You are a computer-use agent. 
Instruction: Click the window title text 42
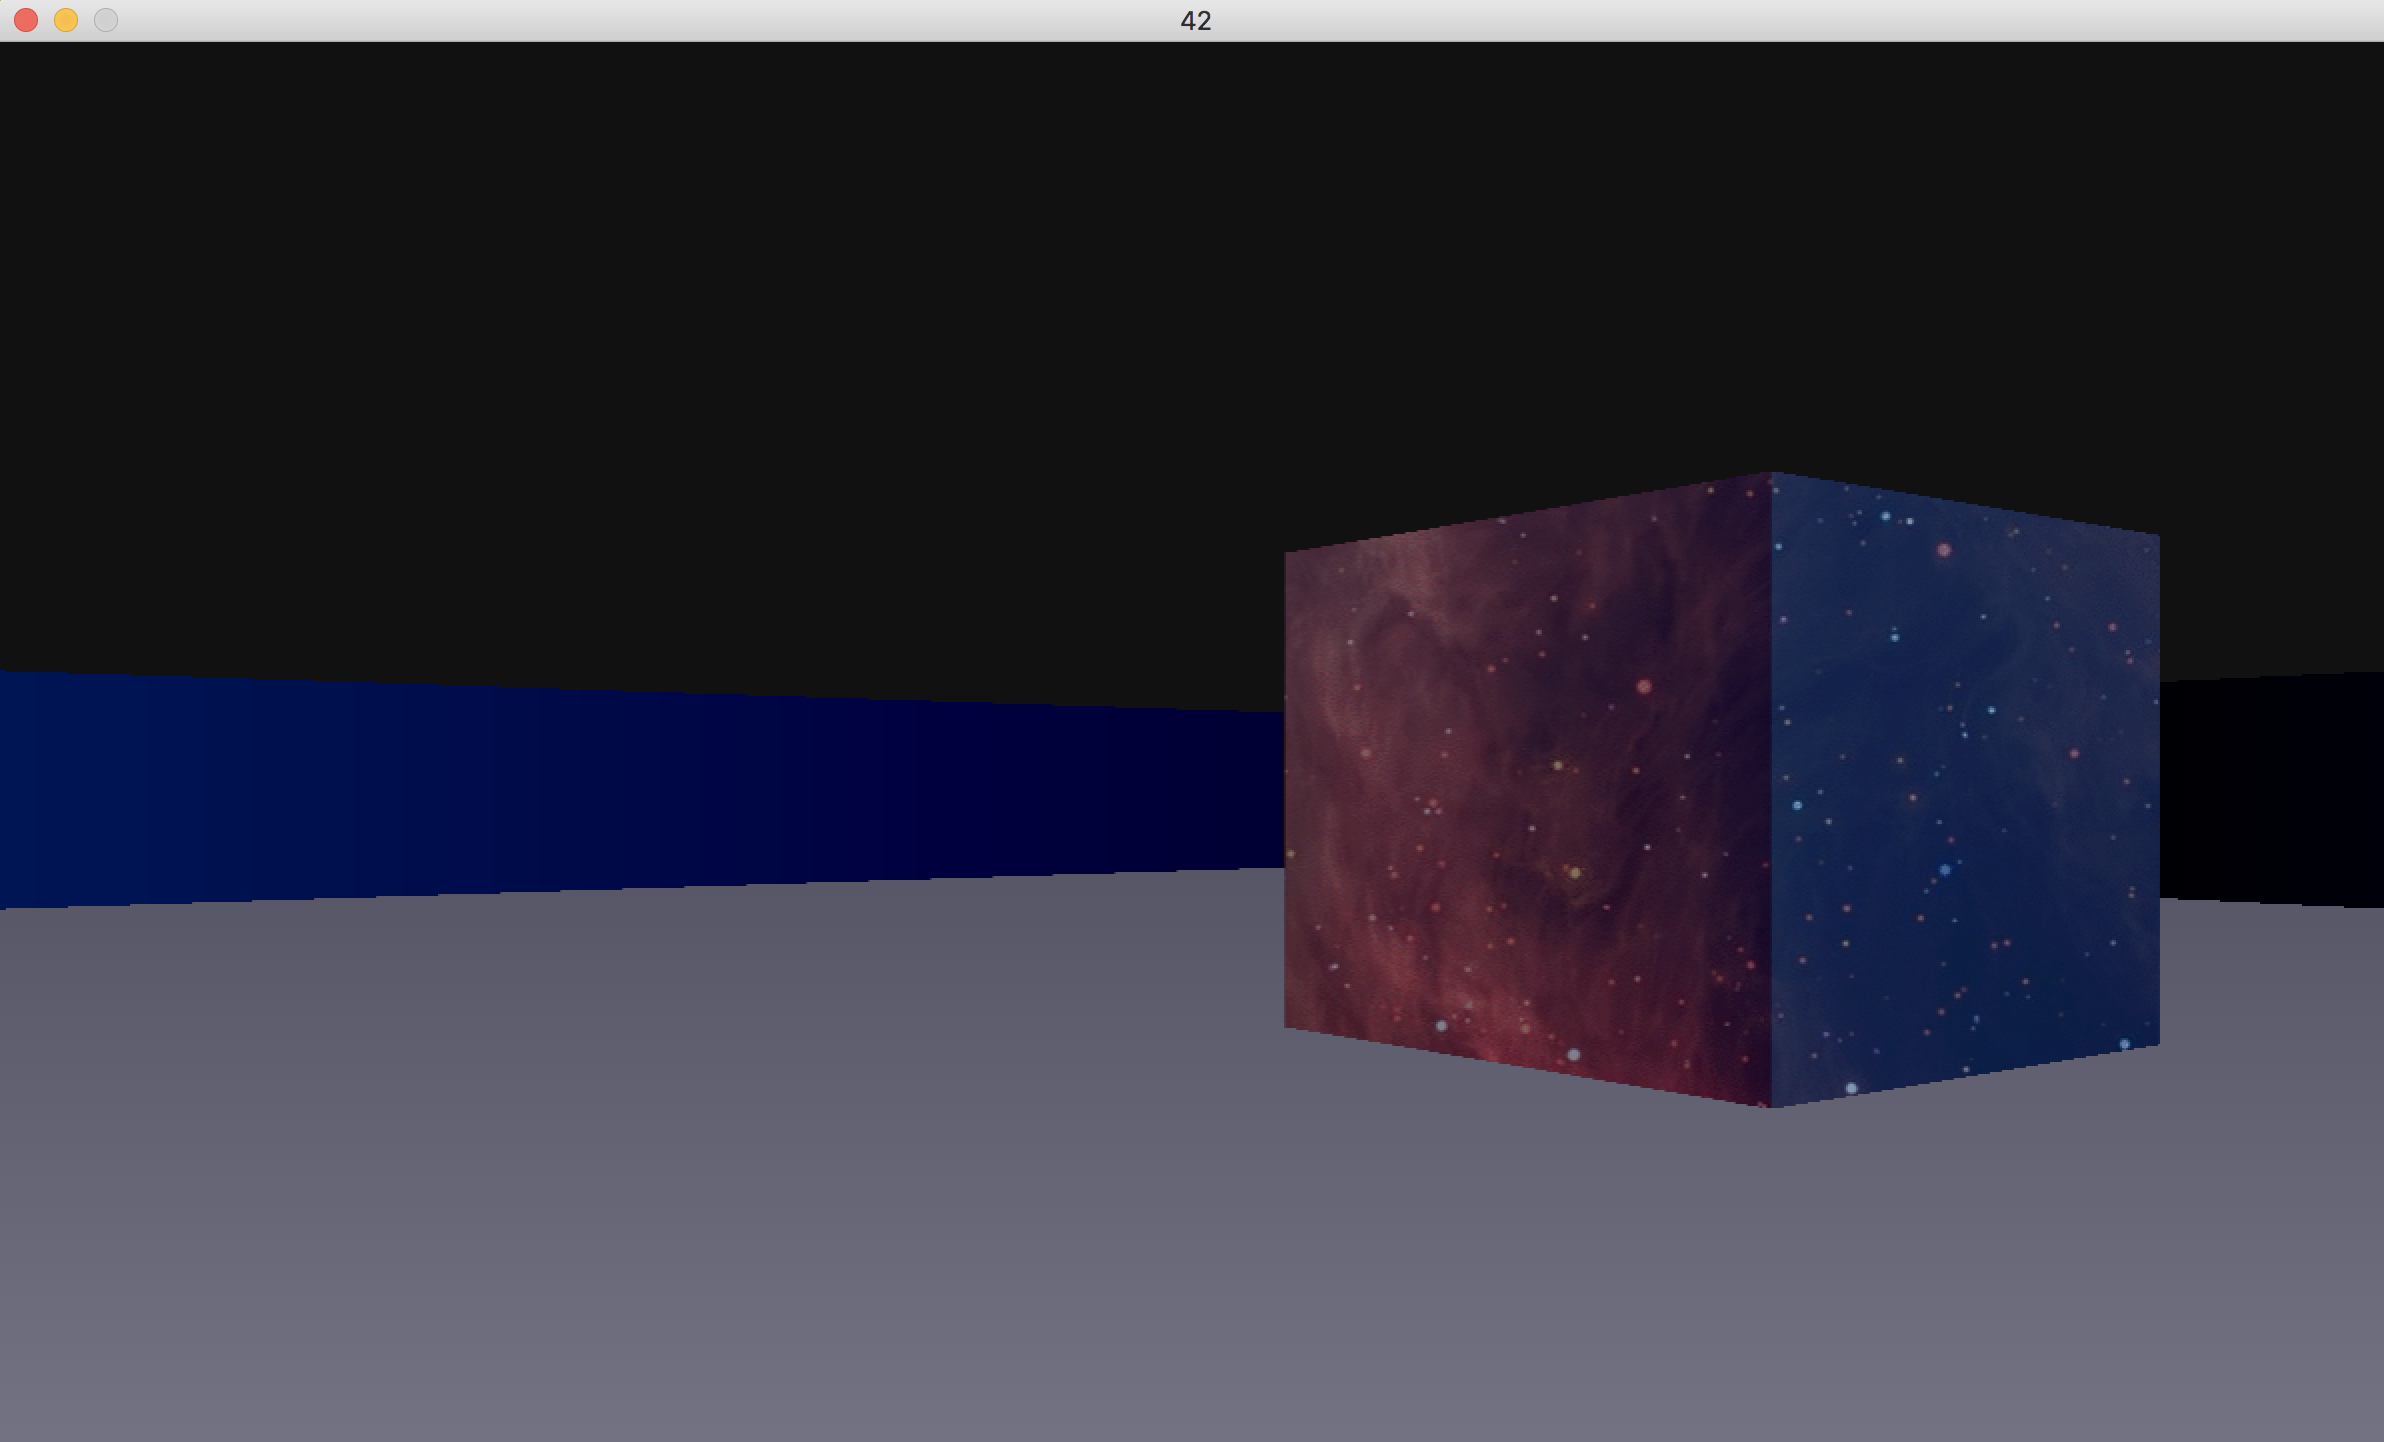pos(1196,20)
